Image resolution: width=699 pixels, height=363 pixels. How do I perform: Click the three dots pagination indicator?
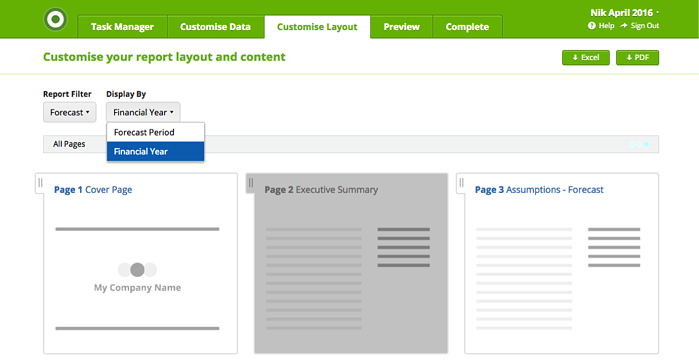tap(639, 144)
